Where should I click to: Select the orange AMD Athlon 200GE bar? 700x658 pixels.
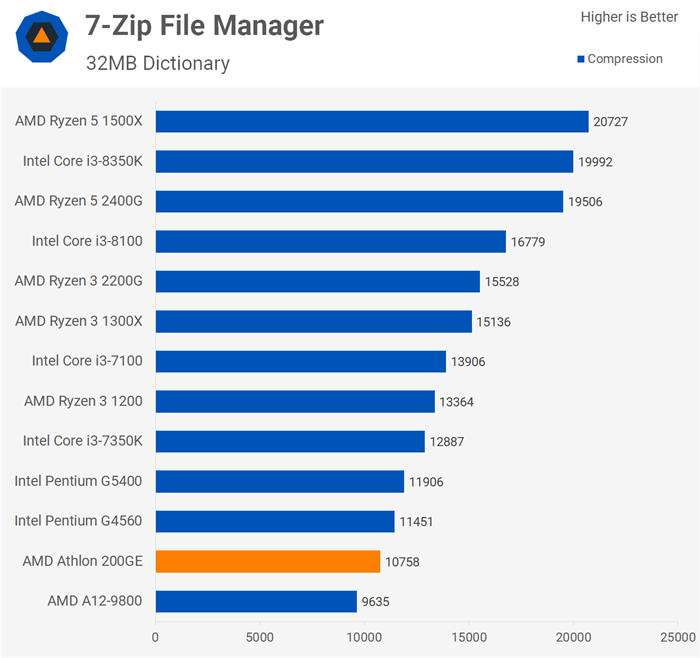268,561
